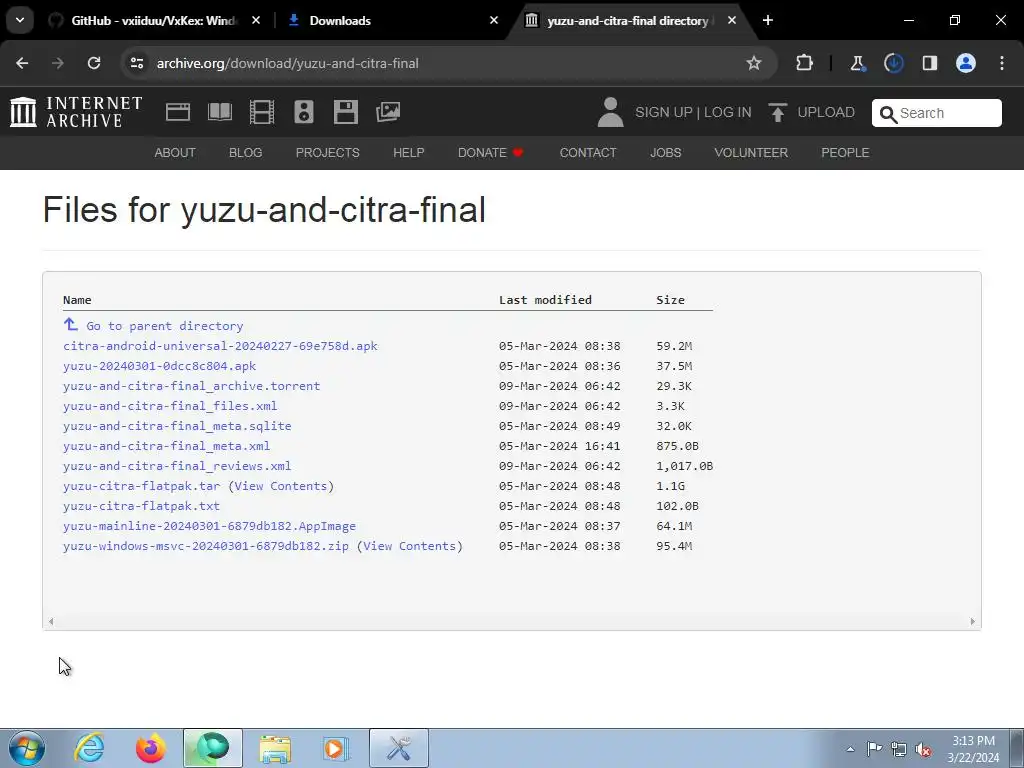The image size is (1024, 768).
Task: Open PROJECTS menu item
Action: tap(328, 153)
